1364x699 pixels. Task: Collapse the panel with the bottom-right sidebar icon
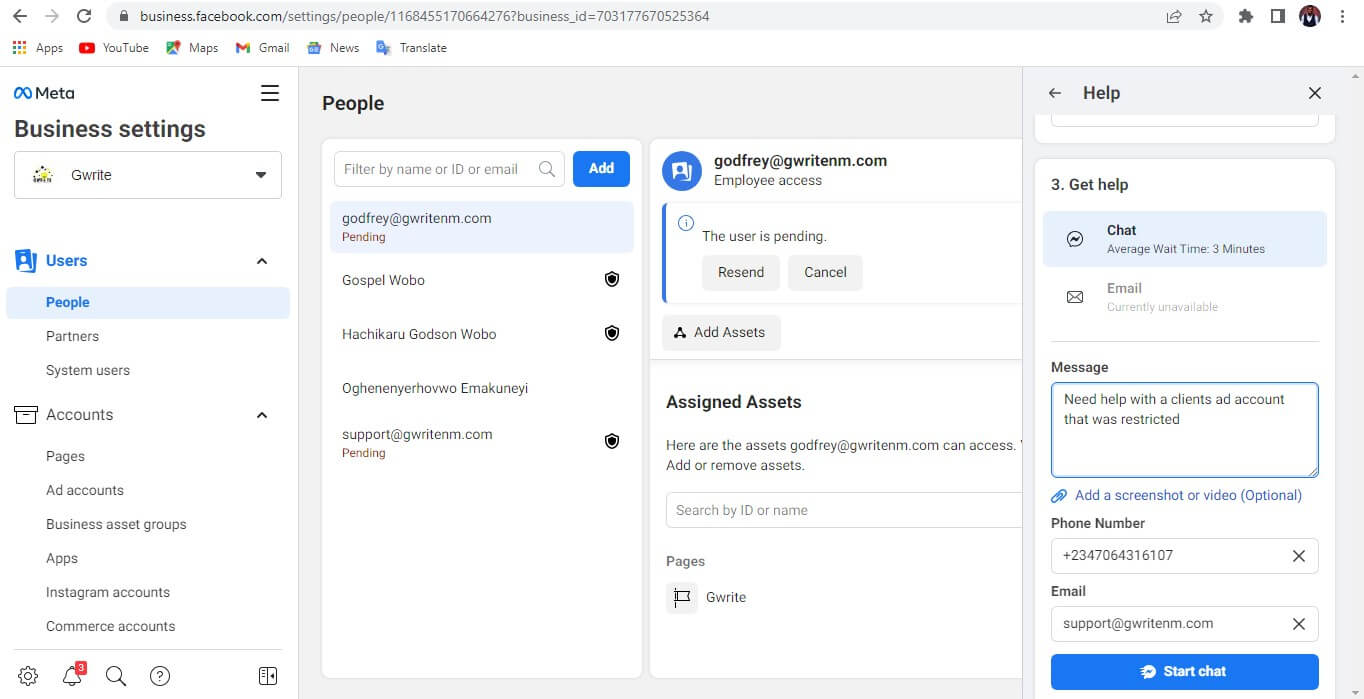(x=267, y=676)
